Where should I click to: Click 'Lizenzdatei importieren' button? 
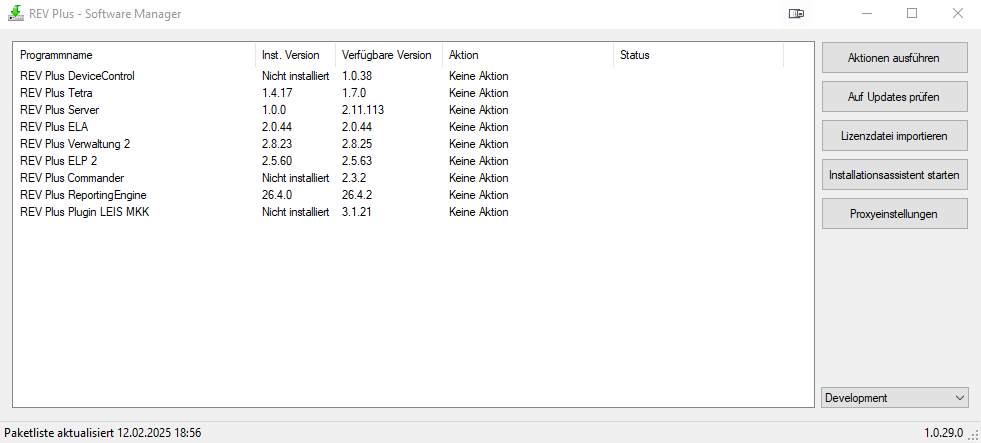(x=894, y=135)
